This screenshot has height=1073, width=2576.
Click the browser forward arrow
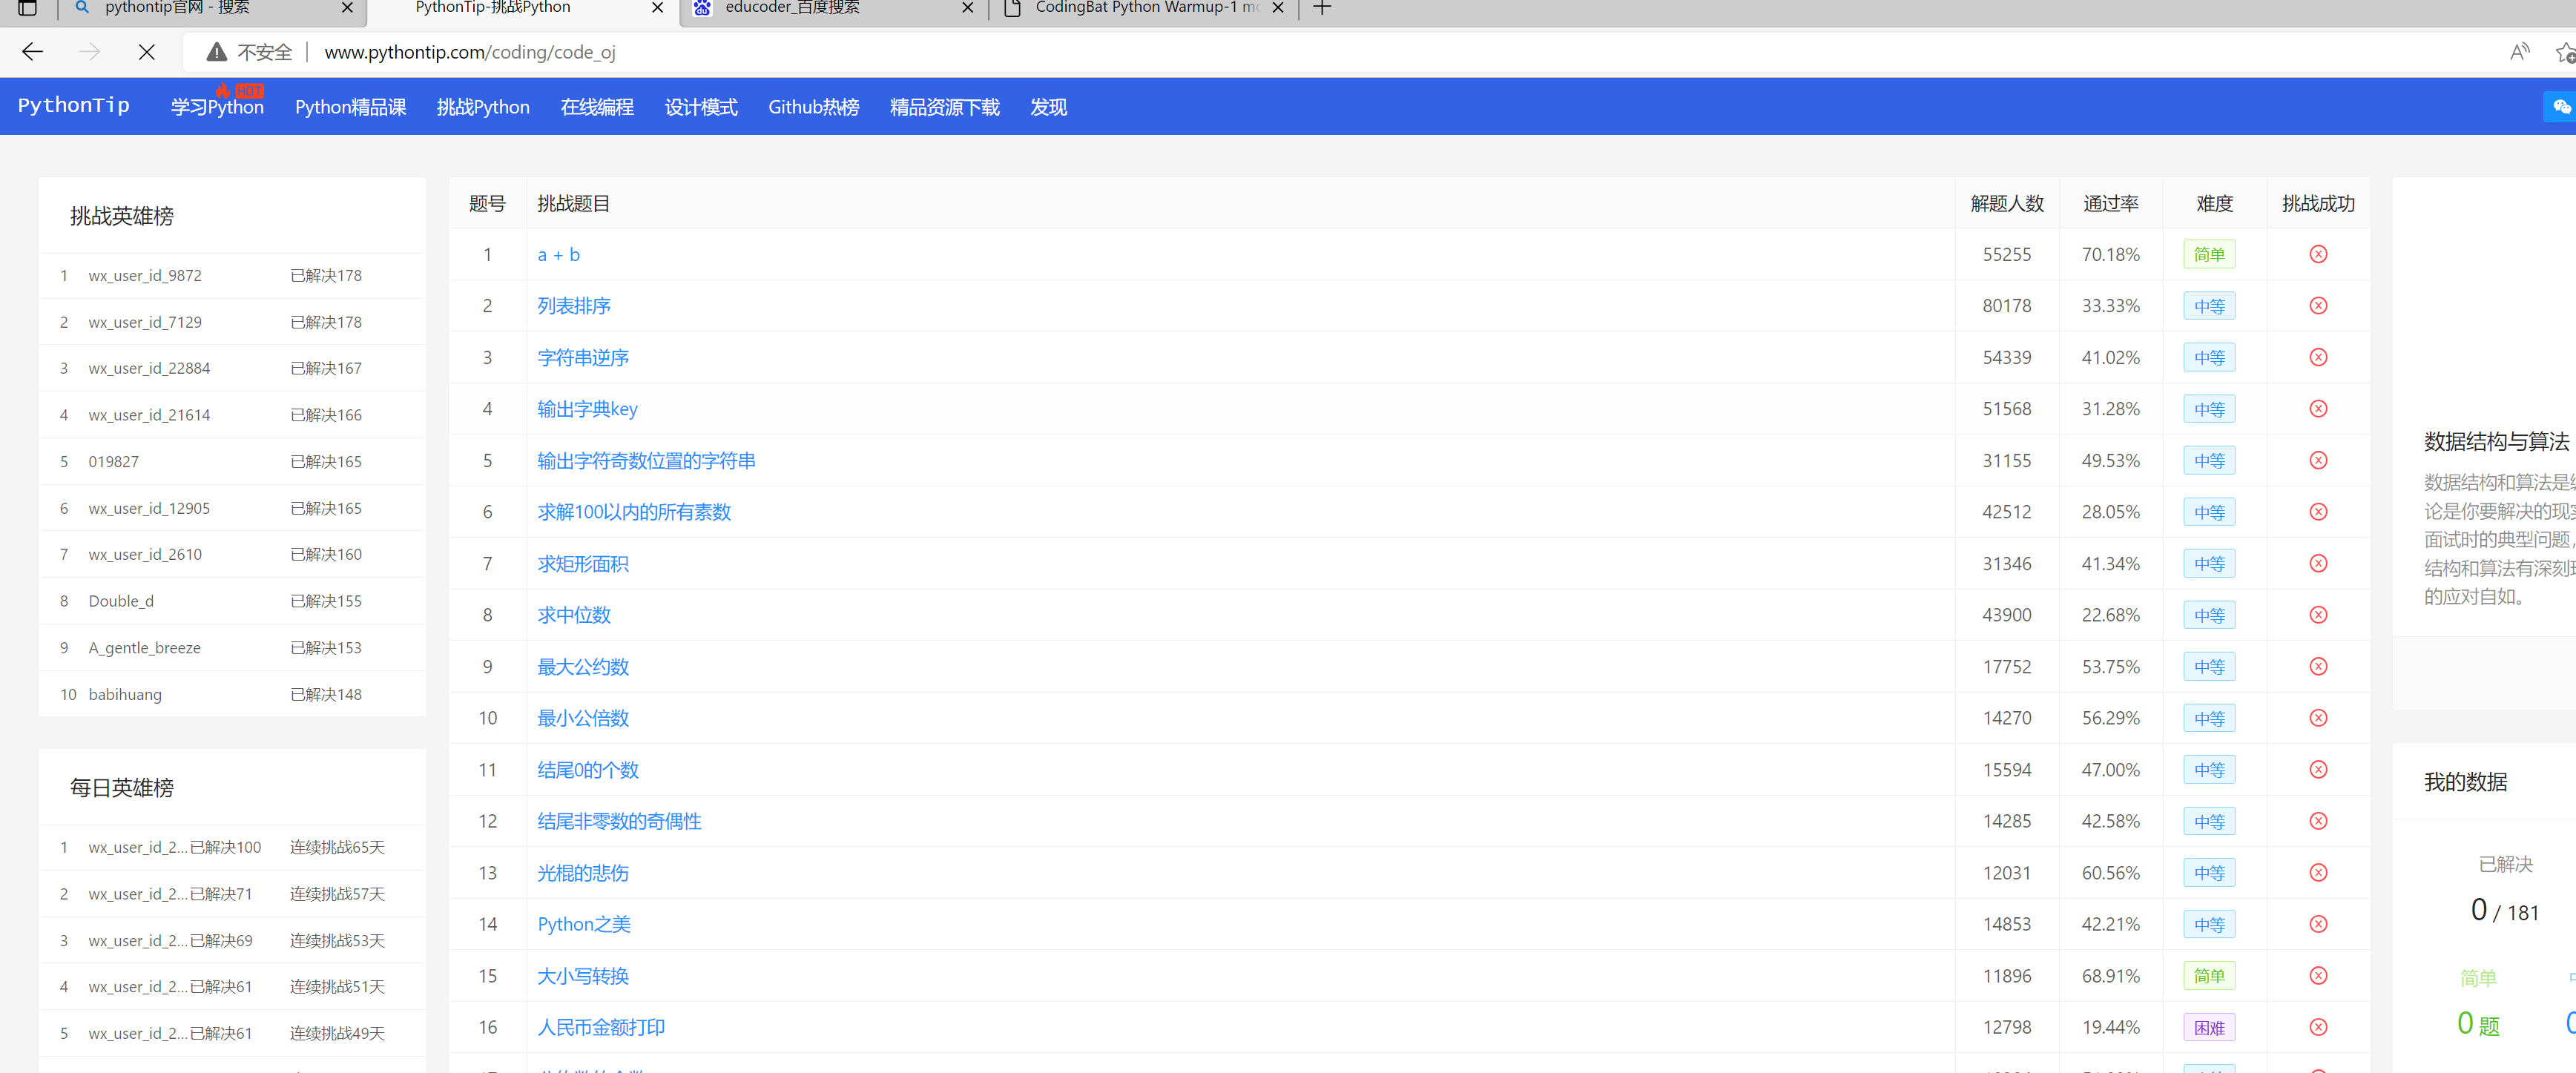tap(90, 52)
